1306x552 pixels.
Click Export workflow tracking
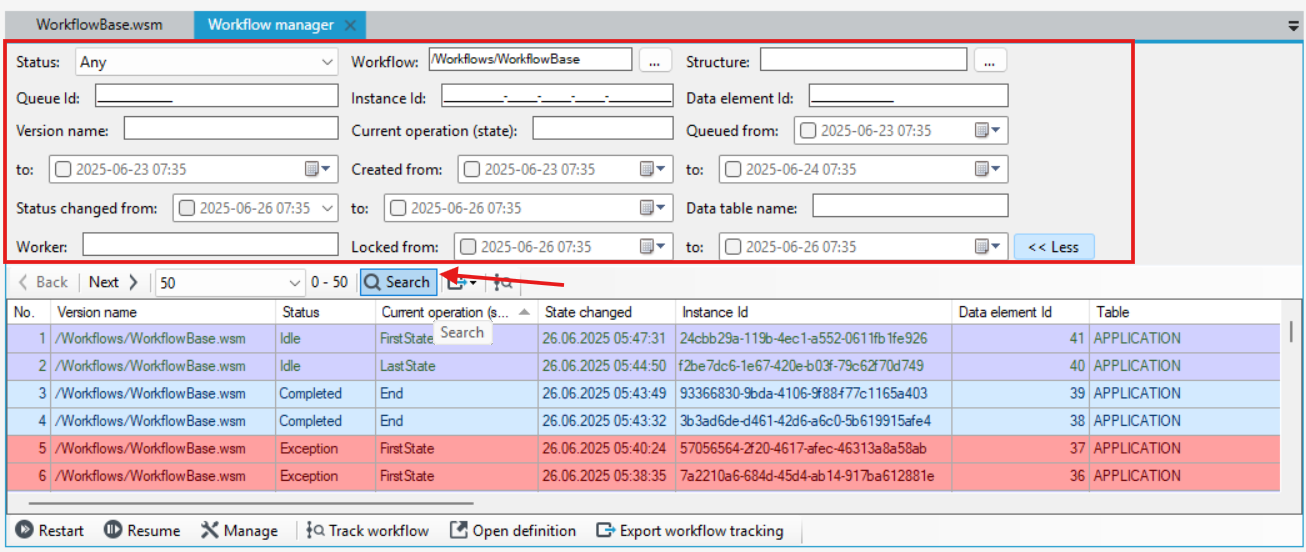pyautogui.click(x=690, y=531)
